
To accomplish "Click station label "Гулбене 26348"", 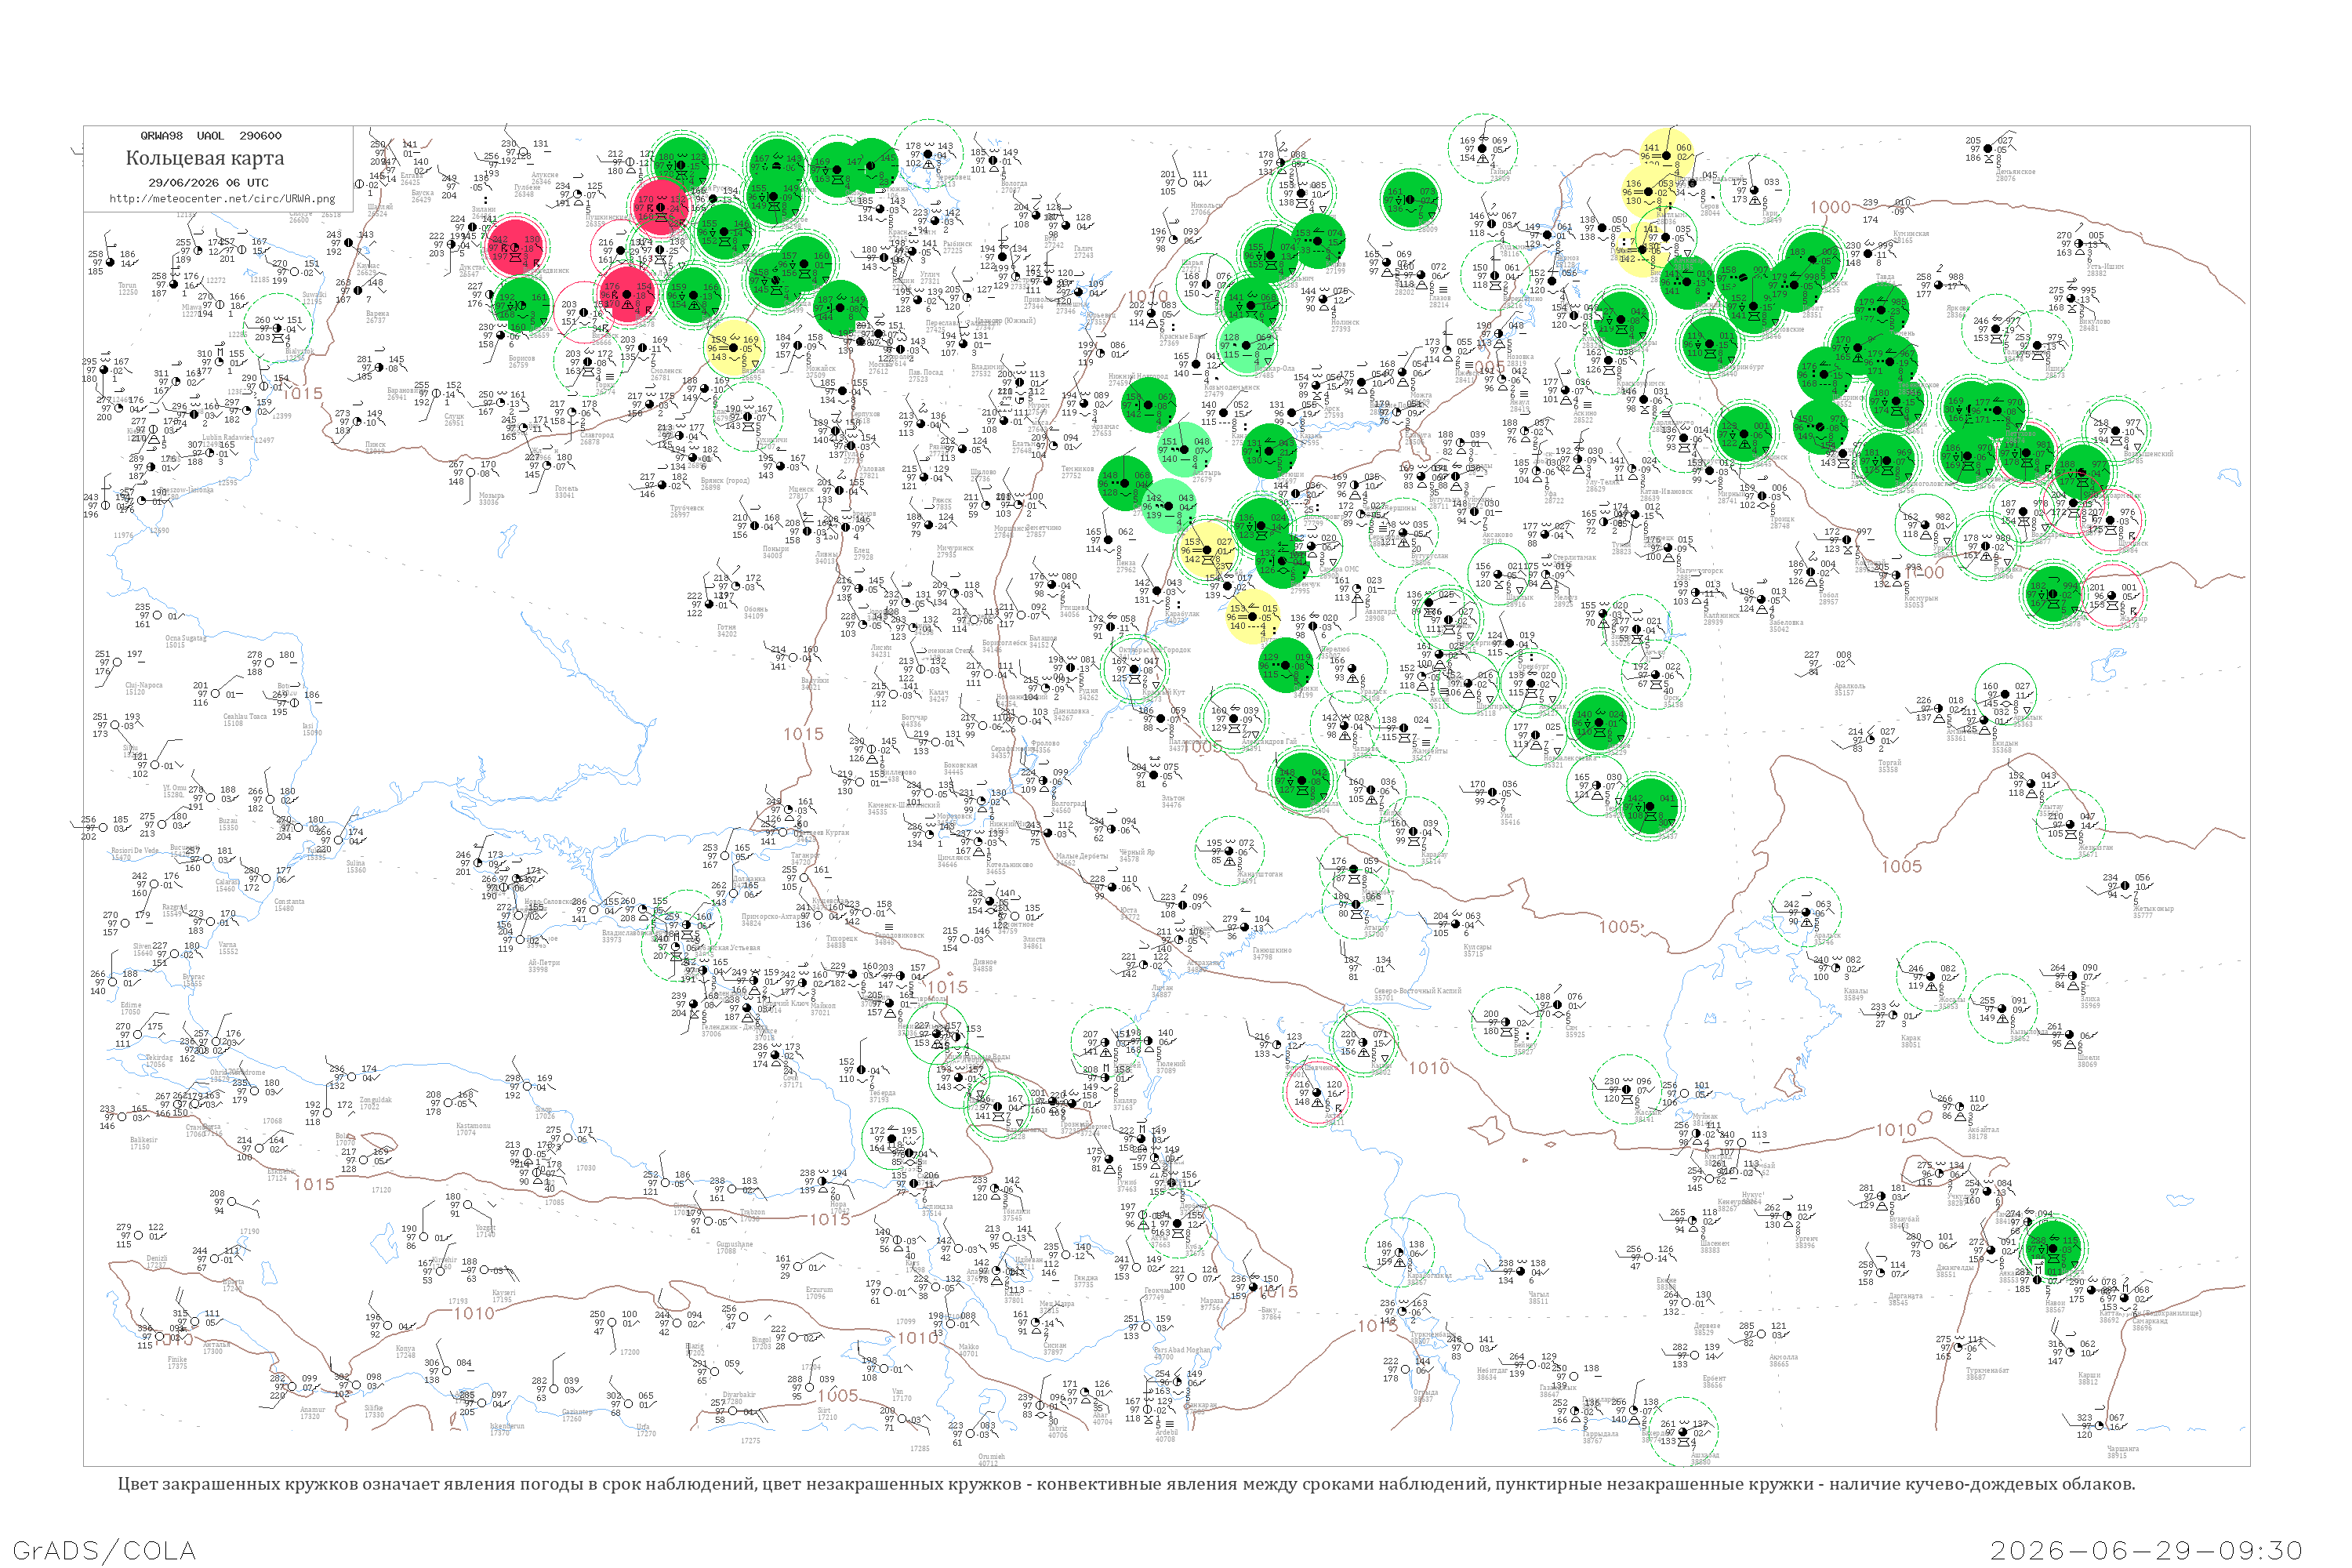I will [x=527, y=190].
